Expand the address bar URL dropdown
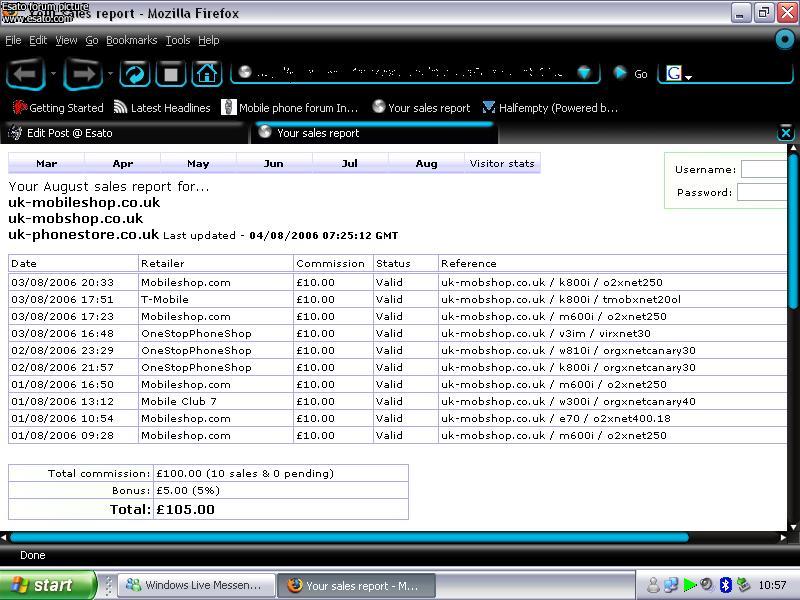 tap(585, 73)
